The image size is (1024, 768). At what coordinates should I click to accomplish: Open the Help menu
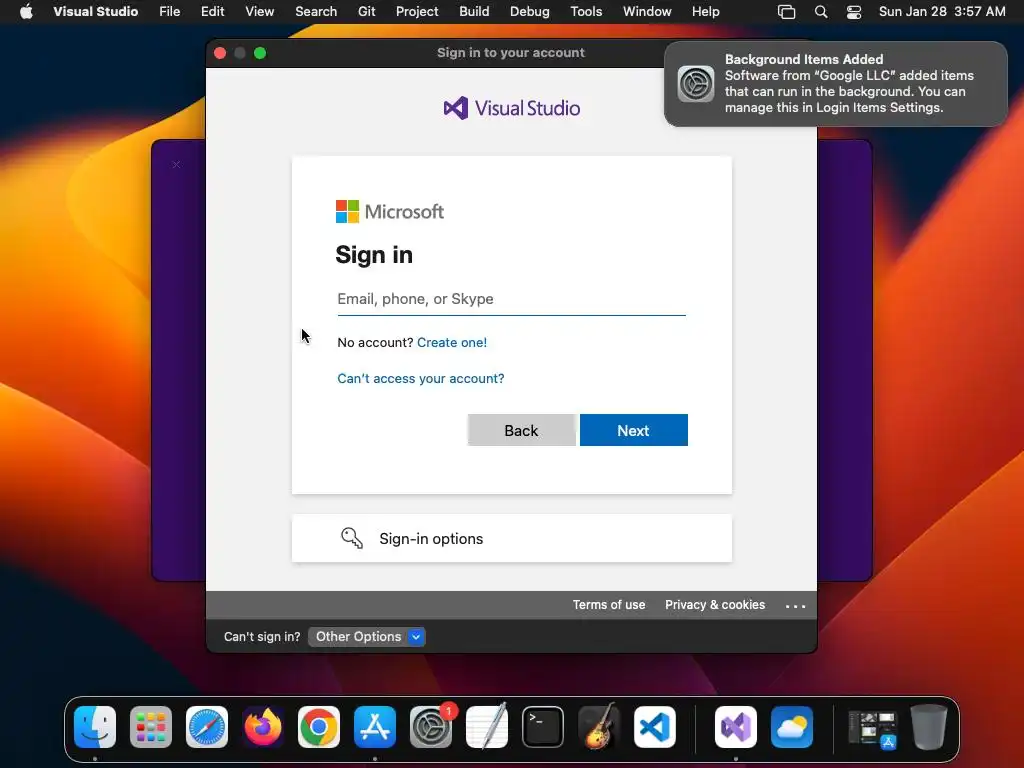(705, 12)
